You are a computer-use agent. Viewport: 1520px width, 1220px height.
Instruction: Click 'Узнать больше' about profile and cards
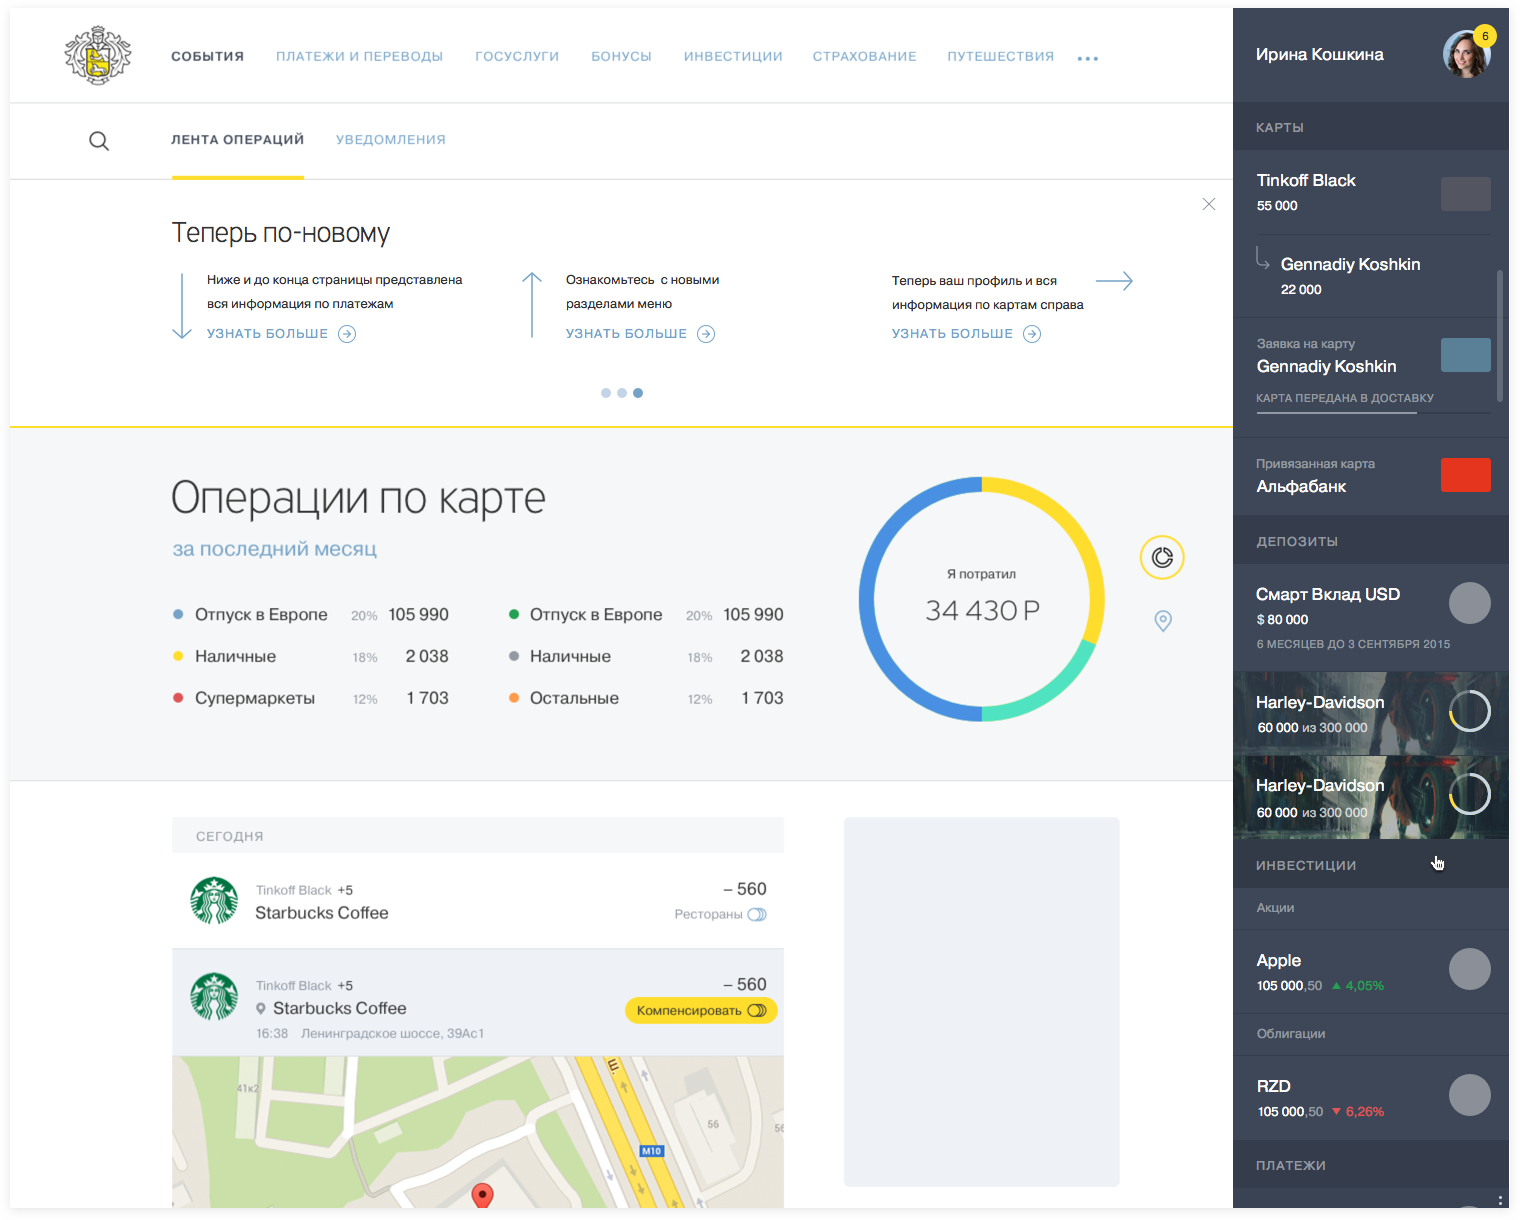[x=953, y=334]
